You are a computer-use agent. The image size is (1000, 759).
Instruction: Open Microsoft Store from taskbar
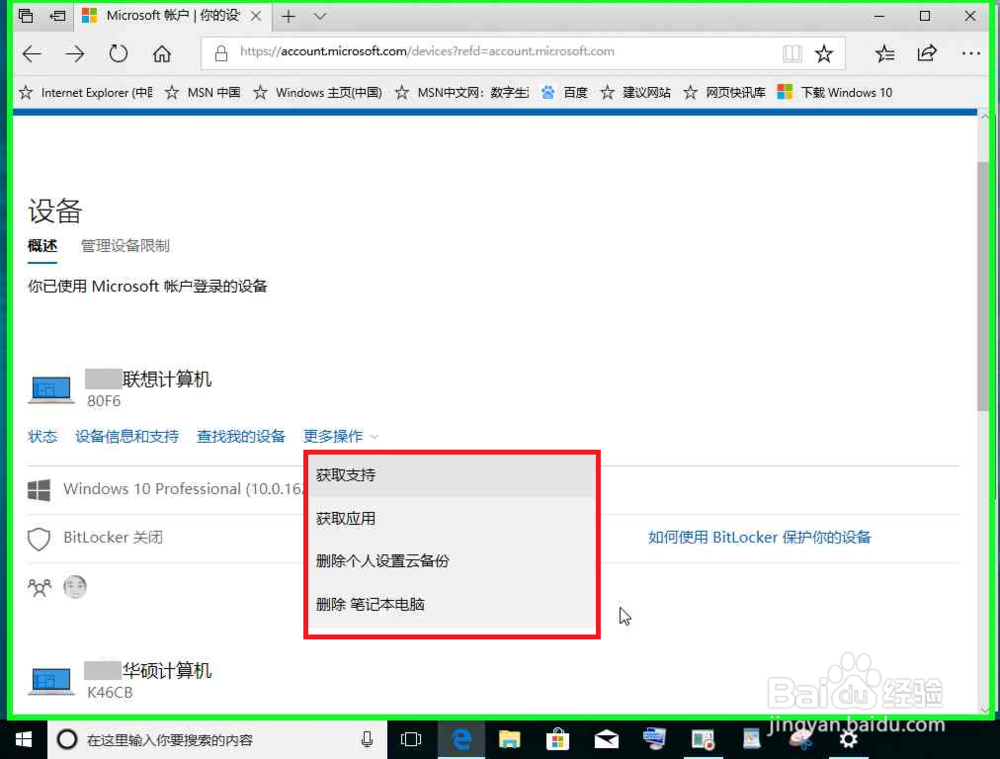pyautogui.click(x=557, y=740)
